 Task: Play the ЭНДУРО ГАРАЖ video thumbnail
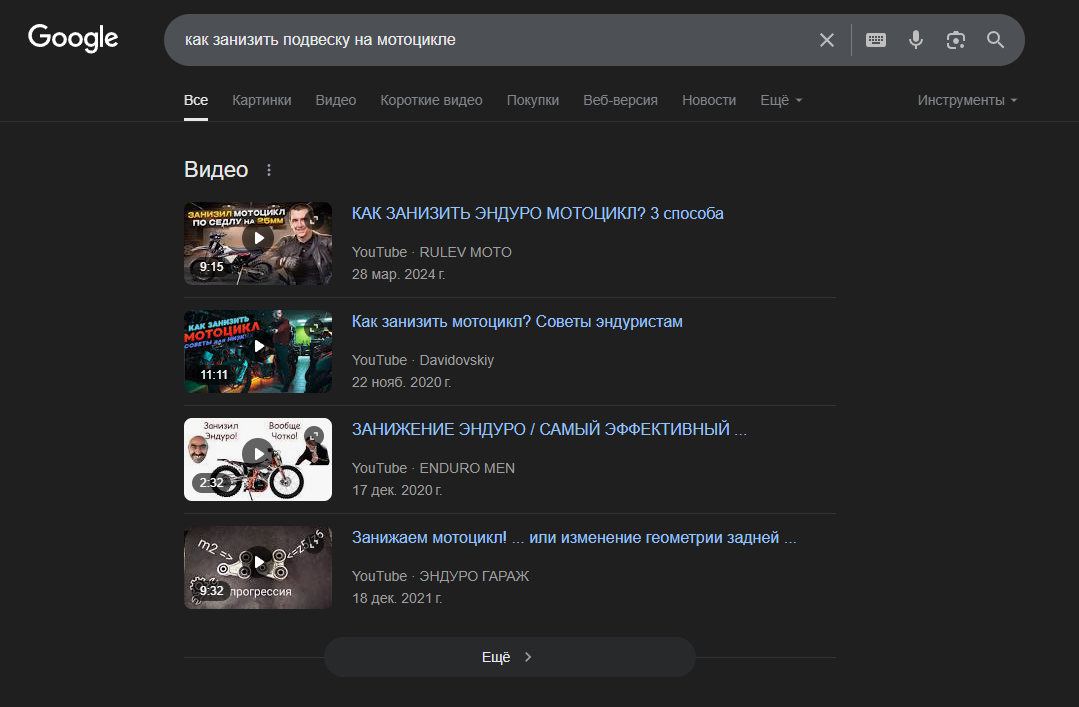258,567
